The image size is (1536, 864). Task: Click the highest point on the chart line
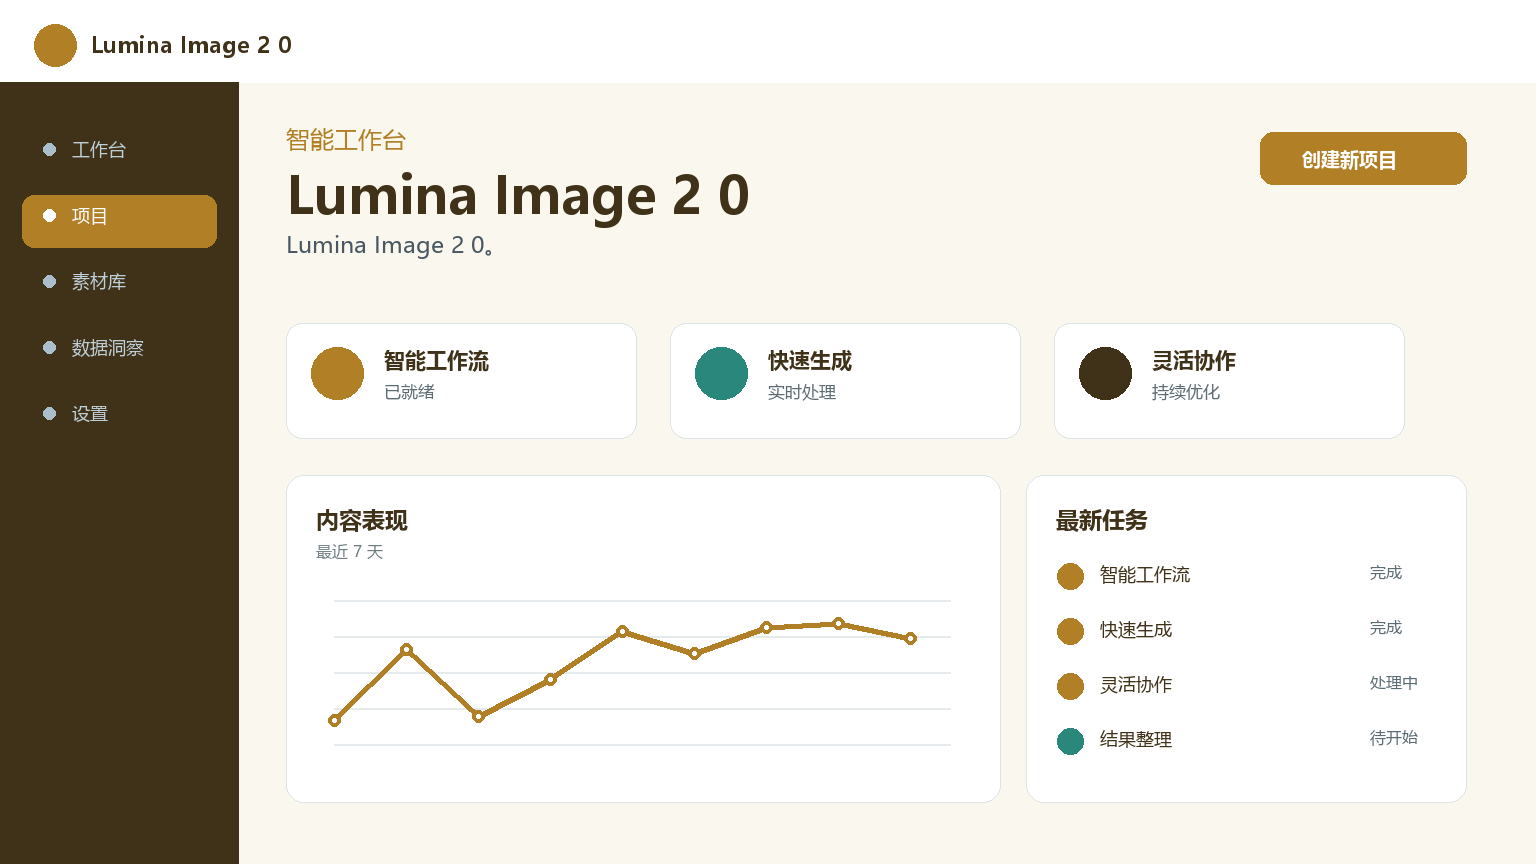(x=838, y=623)
